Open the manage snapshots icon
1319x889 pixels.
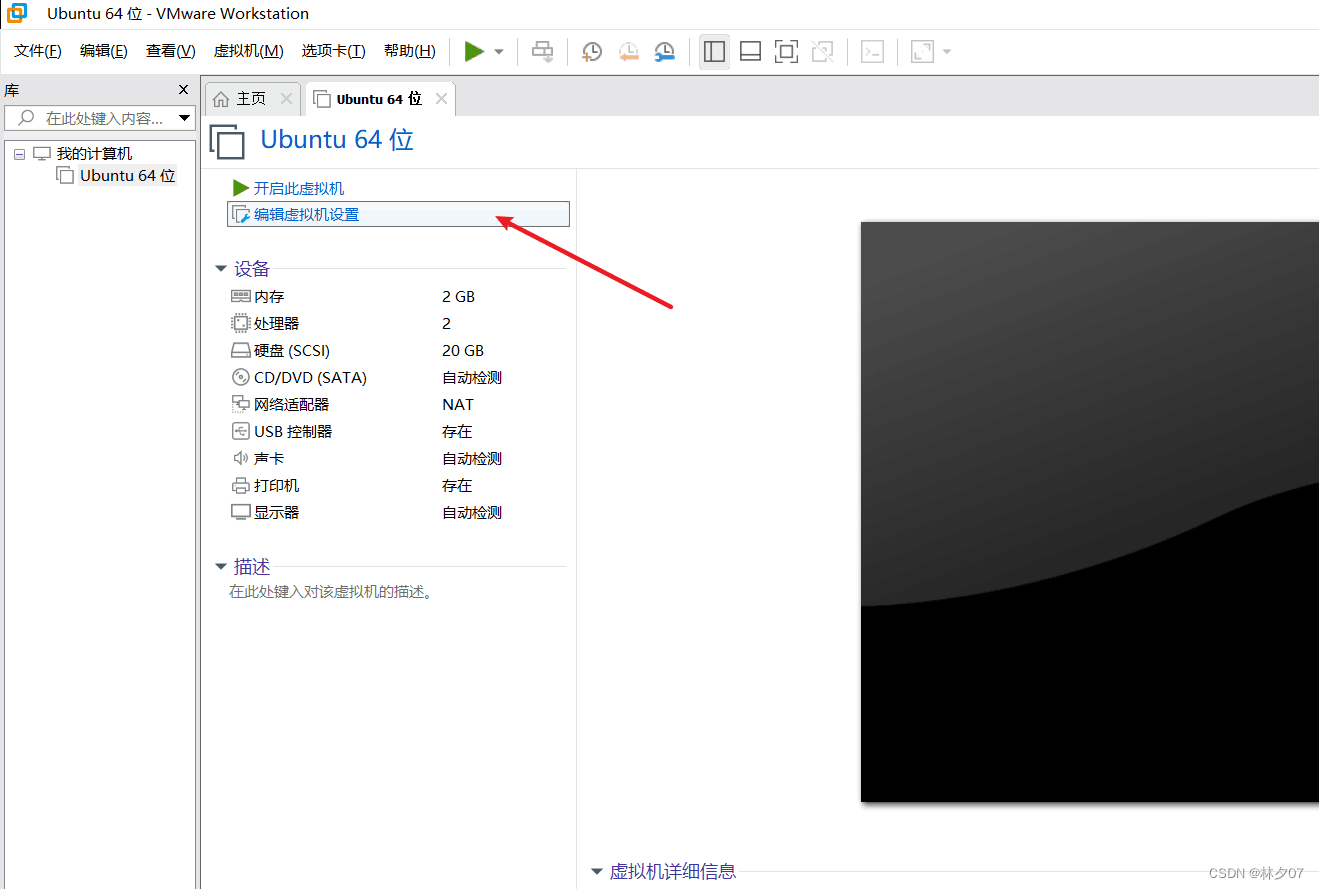point(664,51)
